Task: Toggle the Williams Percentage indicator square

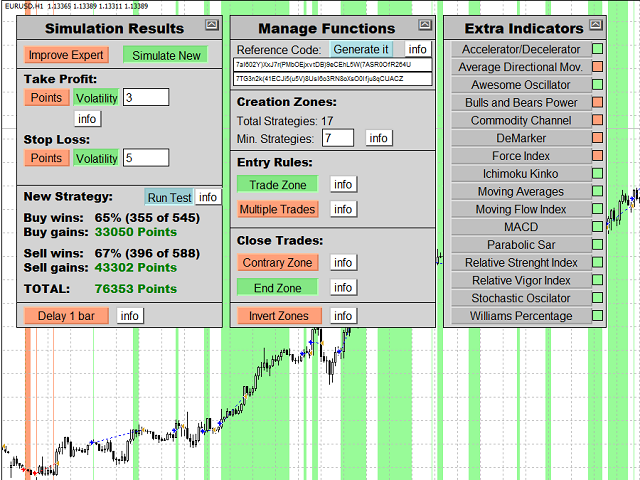Action: coord(597,316)
